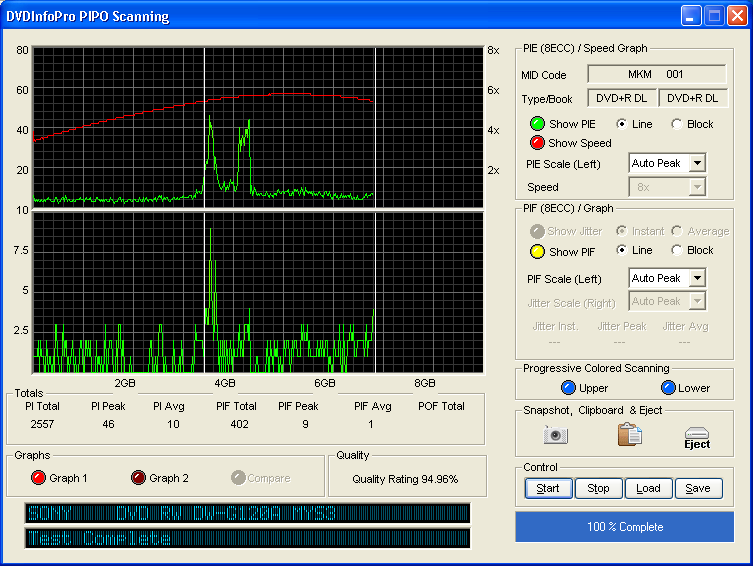Open the PIF Scale dropdown
Screen dimensions: 753x566
[697, 278]
